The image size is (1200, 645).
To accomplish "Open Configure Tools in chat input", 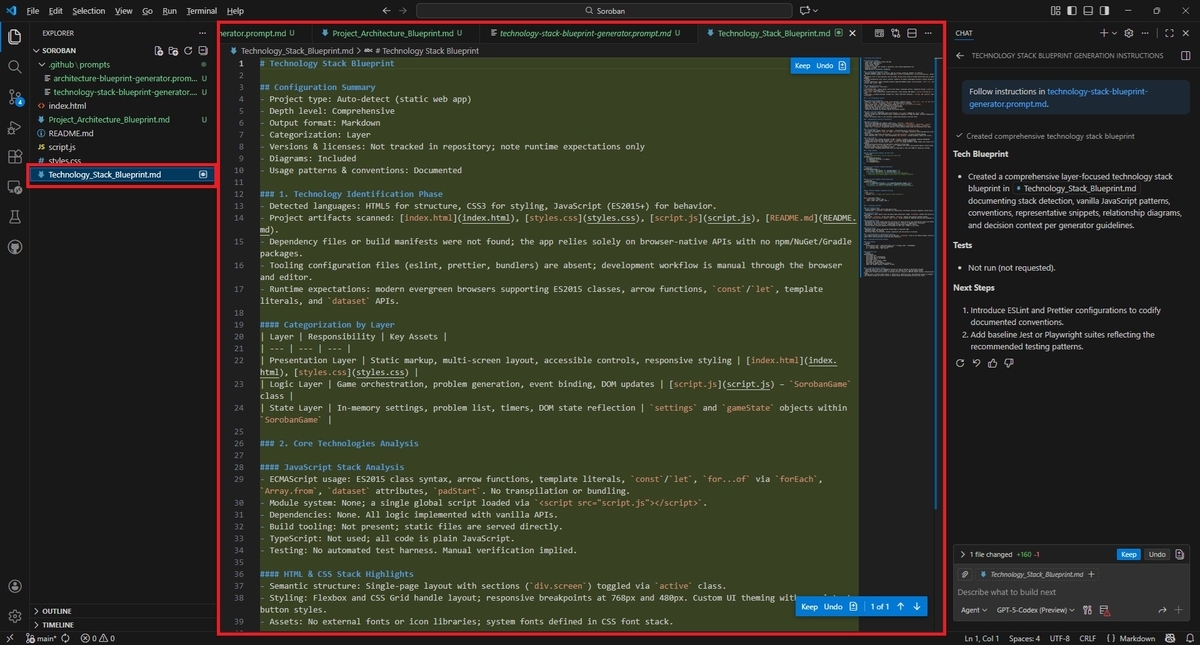I will point(1087,610).
